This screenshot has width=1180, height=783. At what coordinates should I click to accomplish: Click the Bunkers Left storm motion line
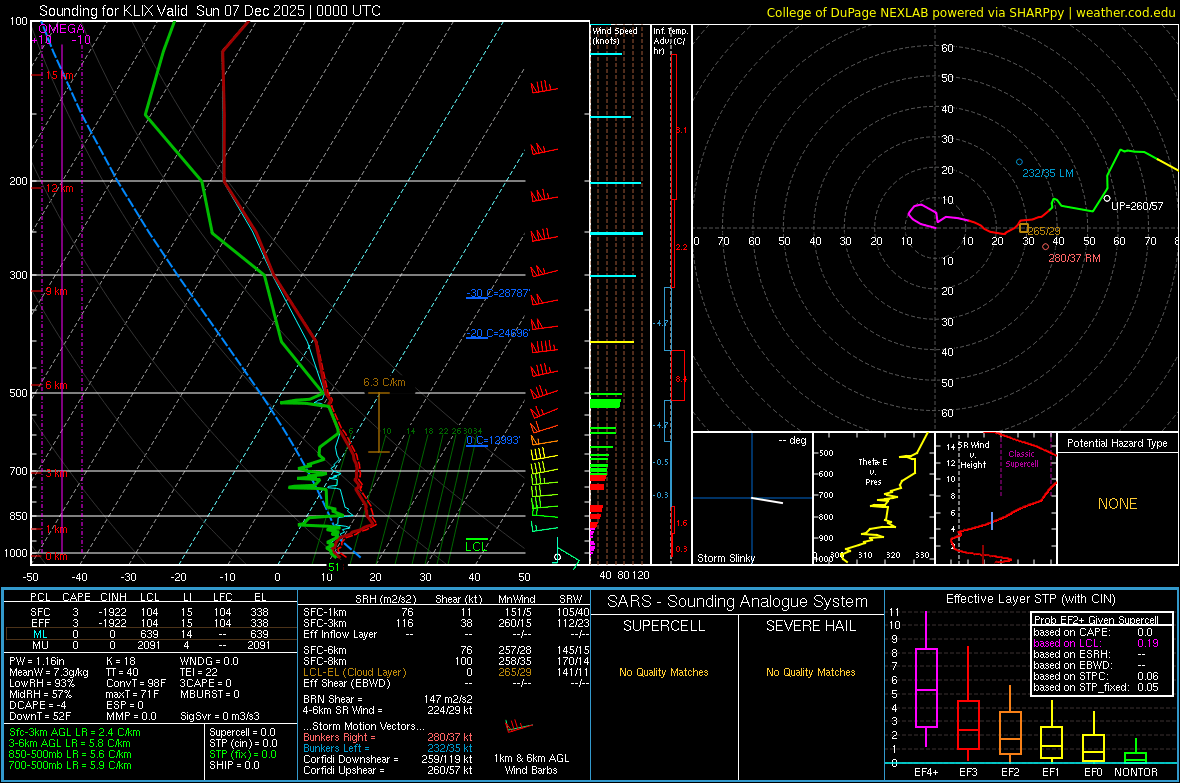[x=388, y=748]
